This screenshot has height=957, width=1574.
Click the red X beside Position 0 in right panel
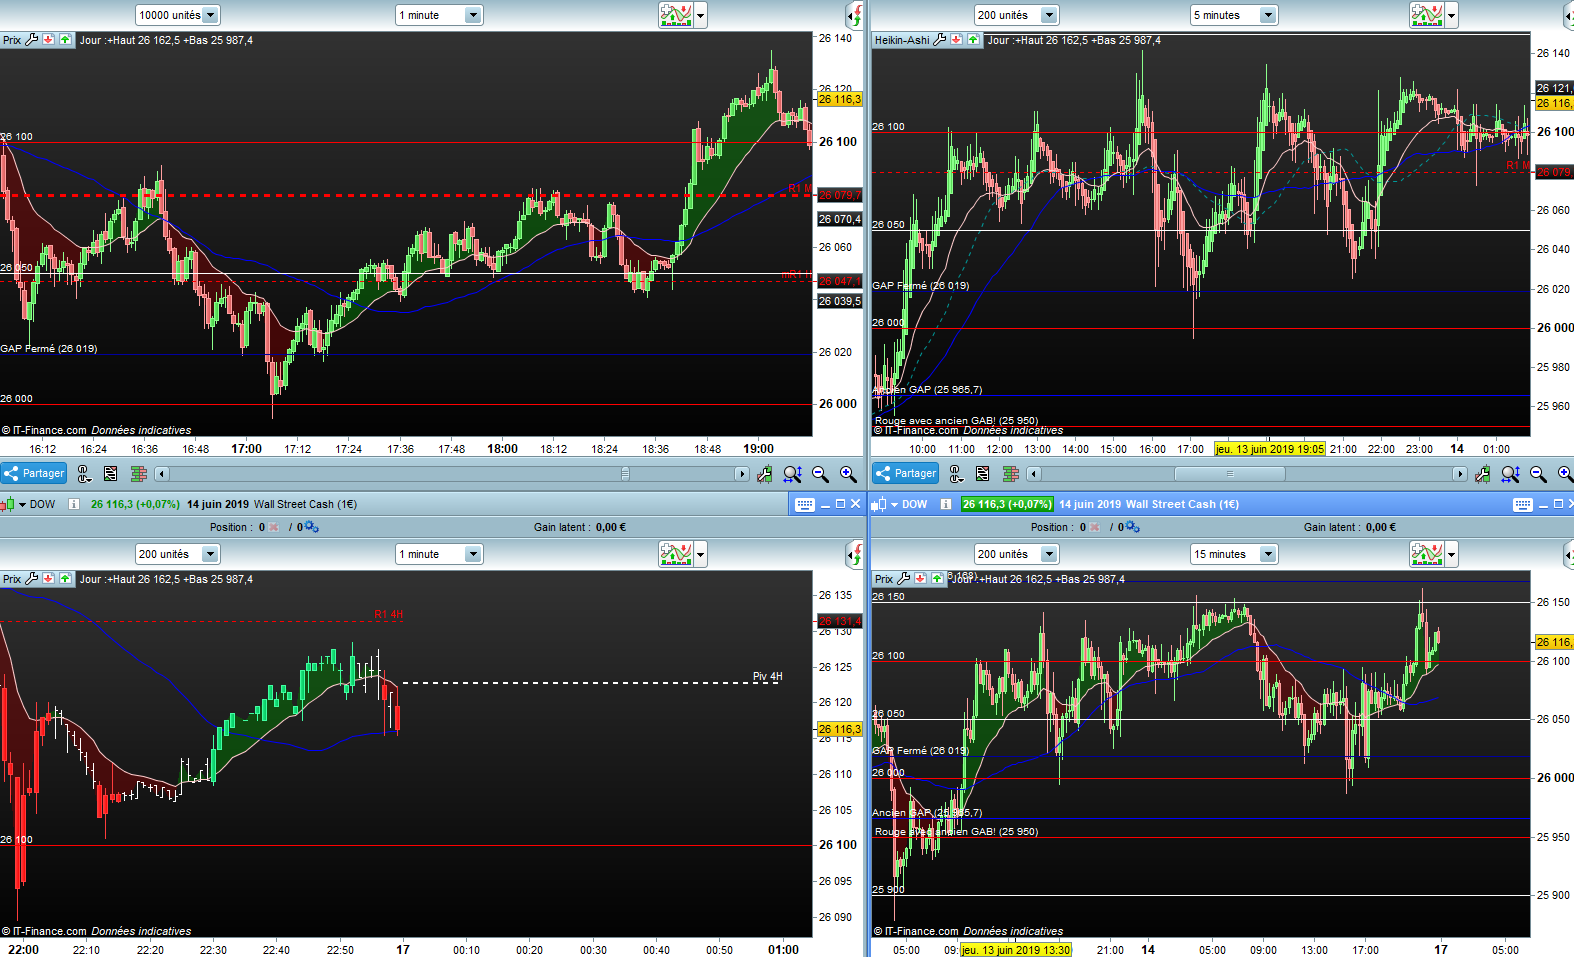1095,527
